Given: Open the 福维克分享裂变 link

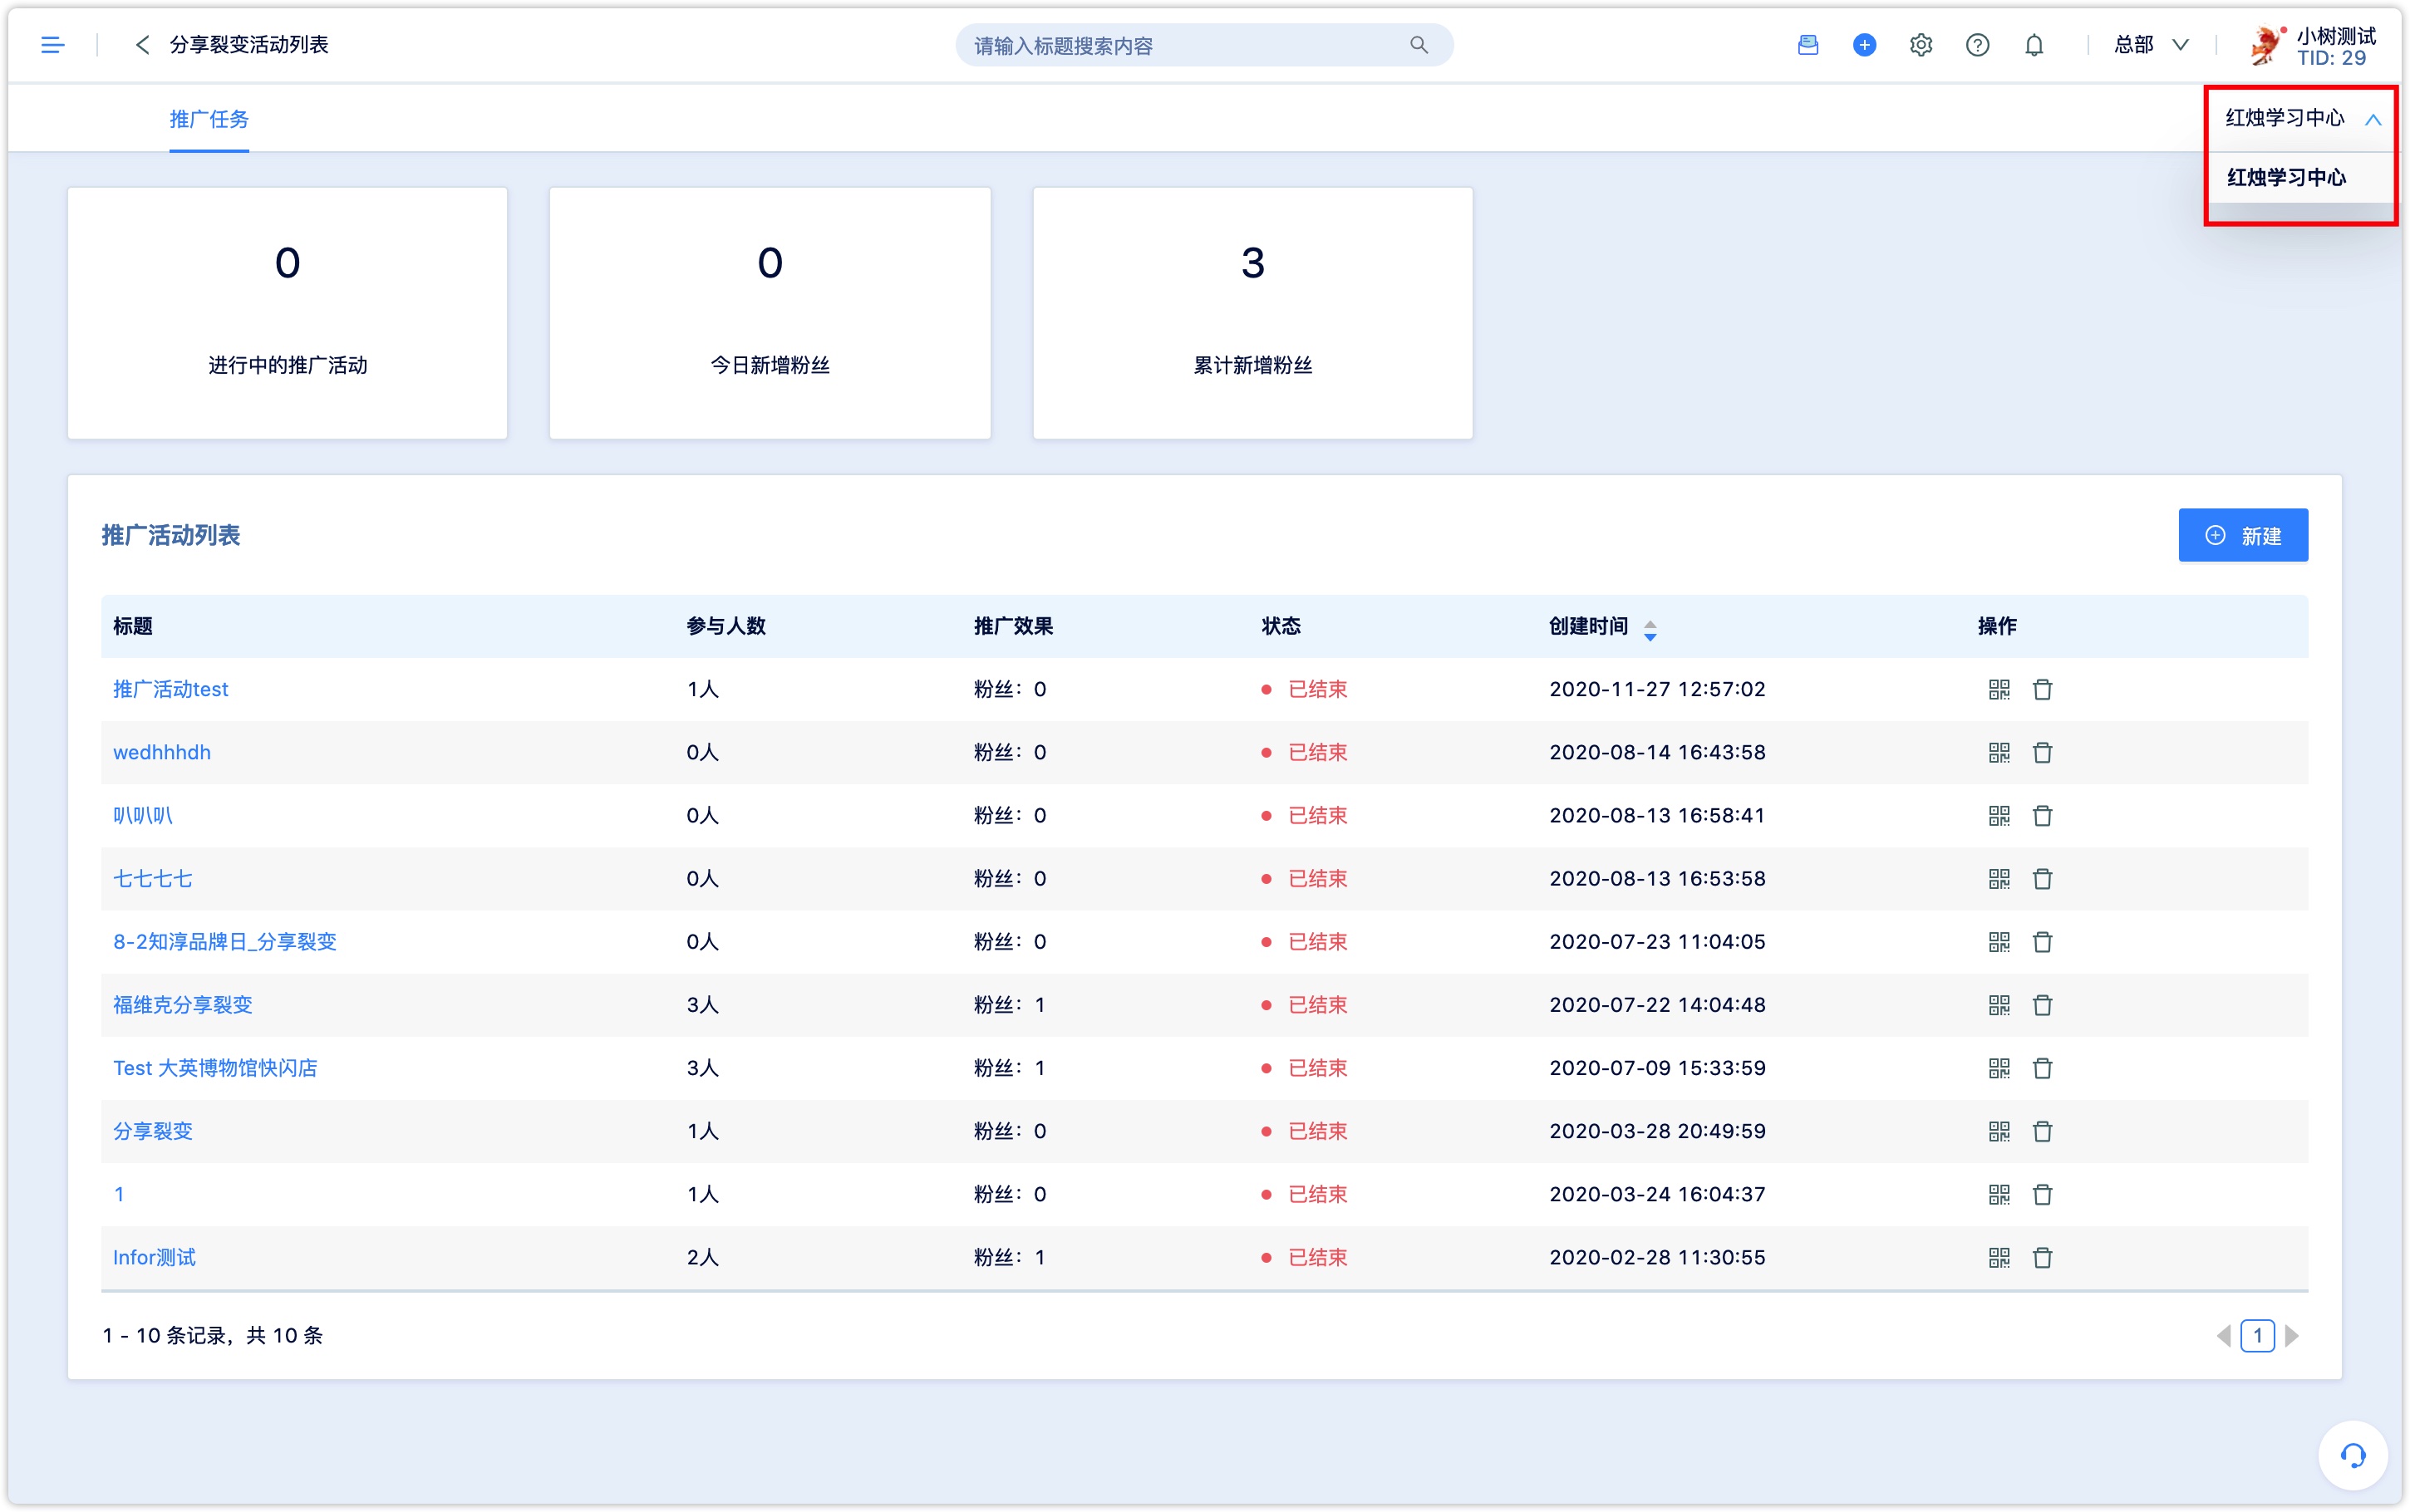Looking at the screenshot, I should (x=182, y=1004).
